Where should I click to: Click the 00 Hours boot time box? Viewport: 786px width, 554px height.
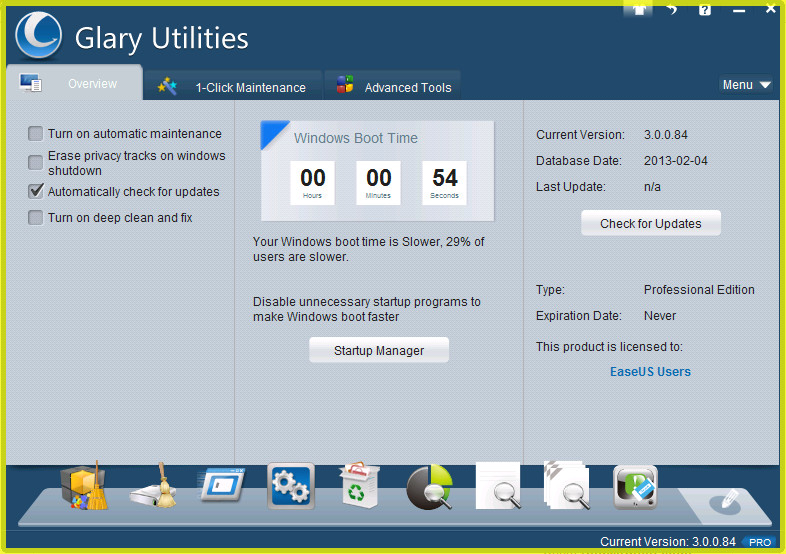coord(312,183)
